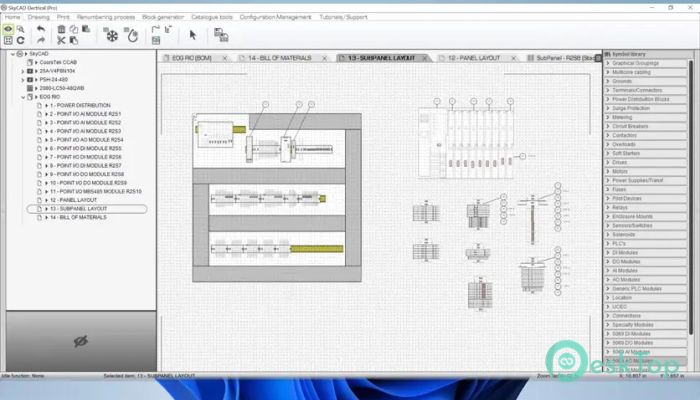The image size is (700, 400).
Task: Select 12 - PANEL LAYOUT in project tree
Action: click(73, 200)
